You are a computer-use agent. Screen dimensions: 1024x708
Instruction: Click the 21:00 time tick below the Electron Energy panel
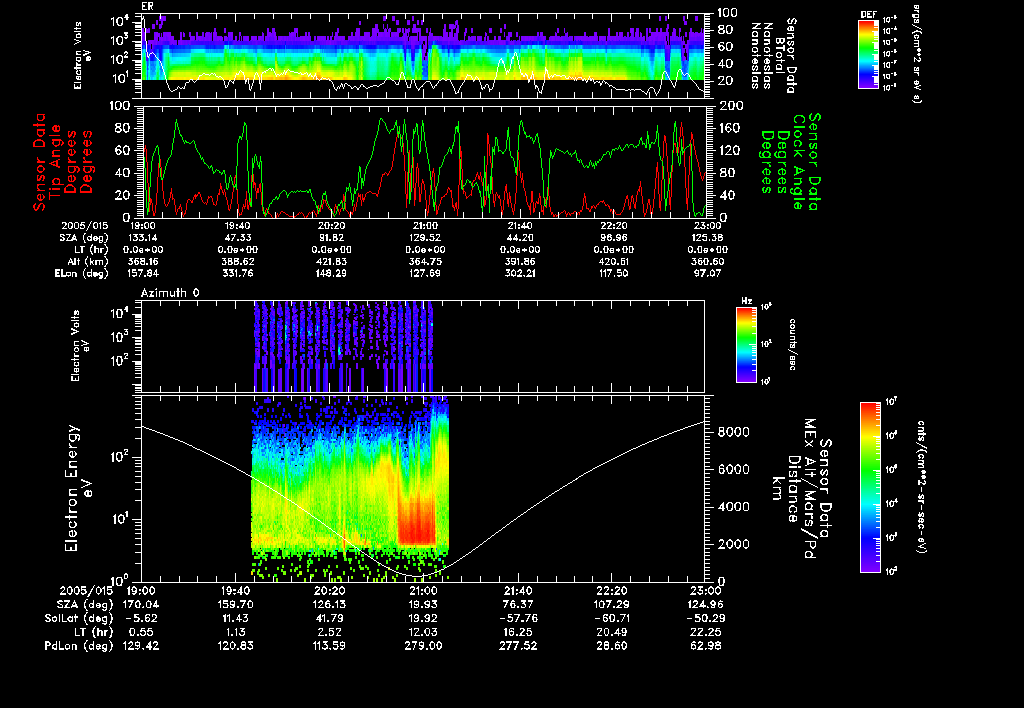click(423, 590)
